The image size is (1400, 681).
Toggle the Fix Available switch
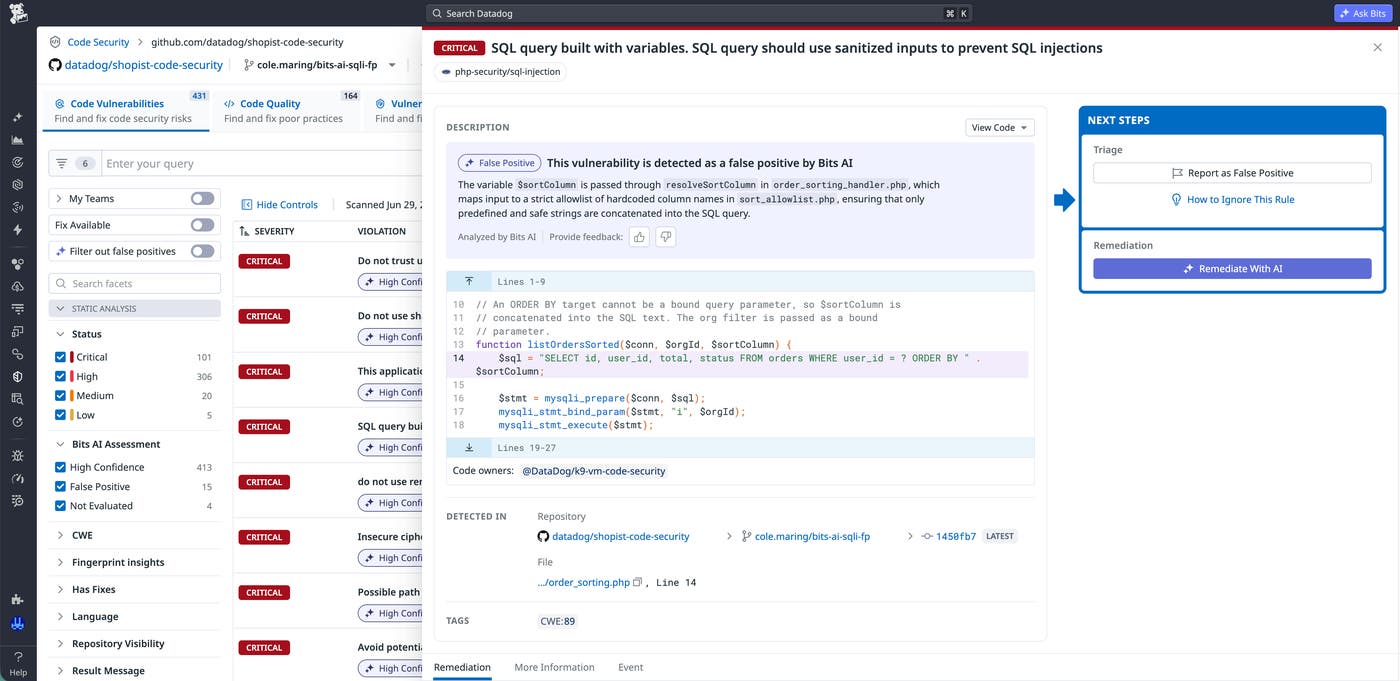coord(202,225)
